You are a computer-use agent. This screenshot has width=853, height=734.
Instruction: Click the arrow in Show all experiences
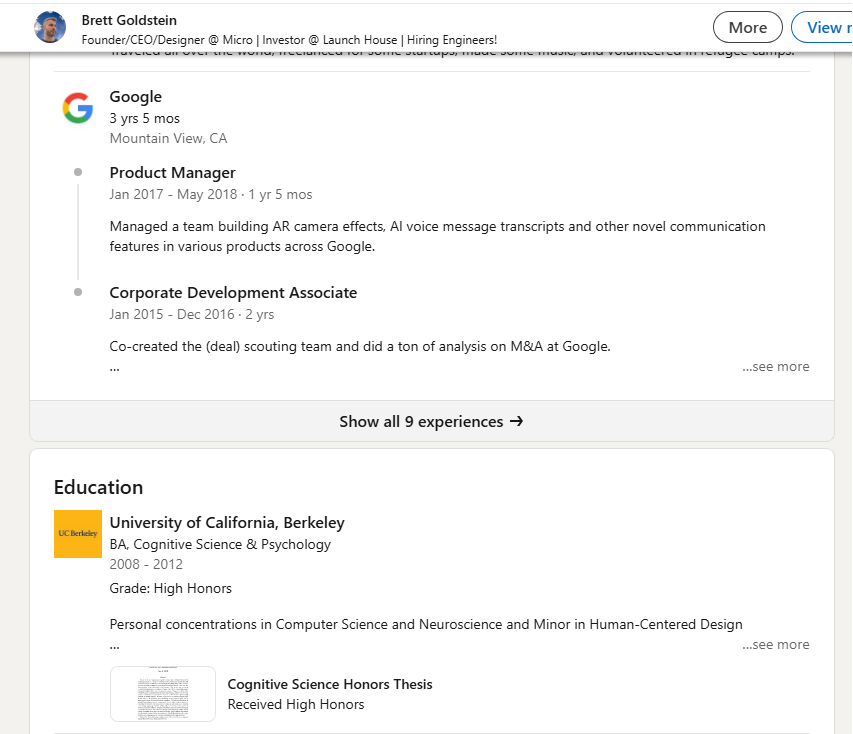(516, 421)
